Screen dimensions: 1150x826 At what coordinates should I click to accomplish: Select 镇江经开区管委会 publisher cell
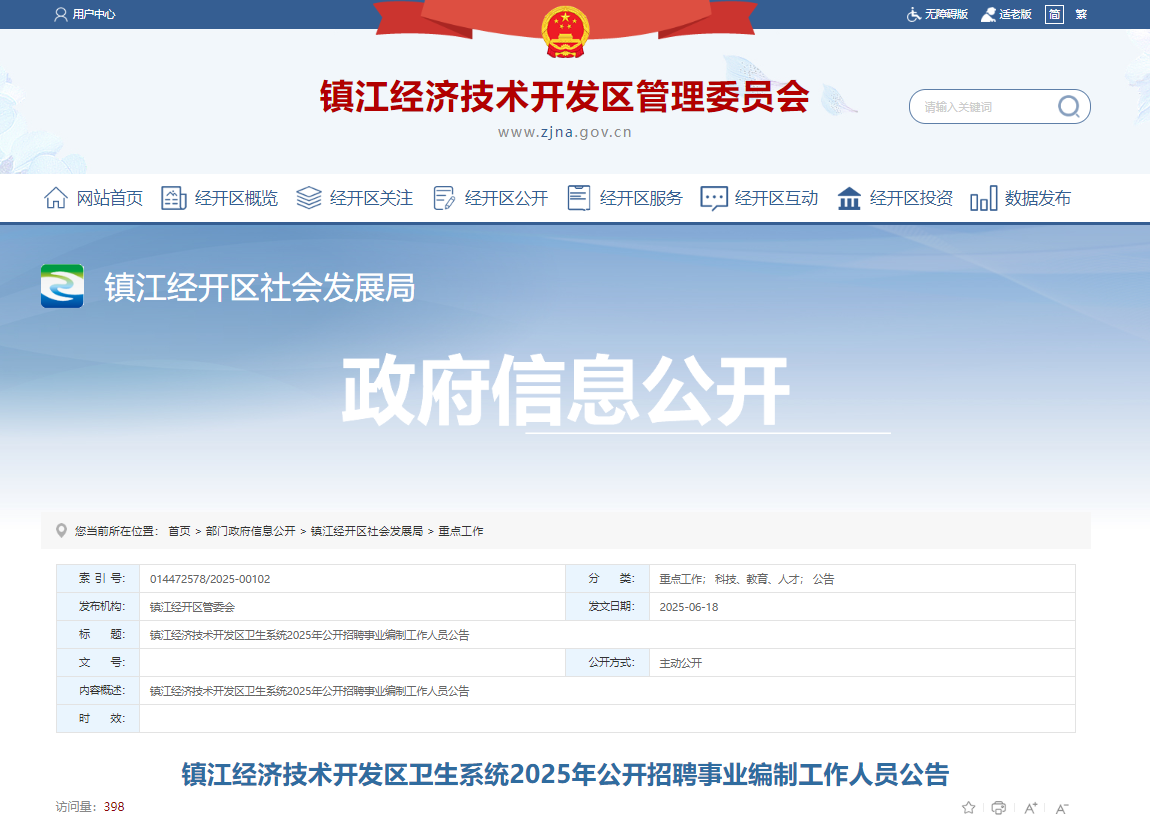click(192, 607)
